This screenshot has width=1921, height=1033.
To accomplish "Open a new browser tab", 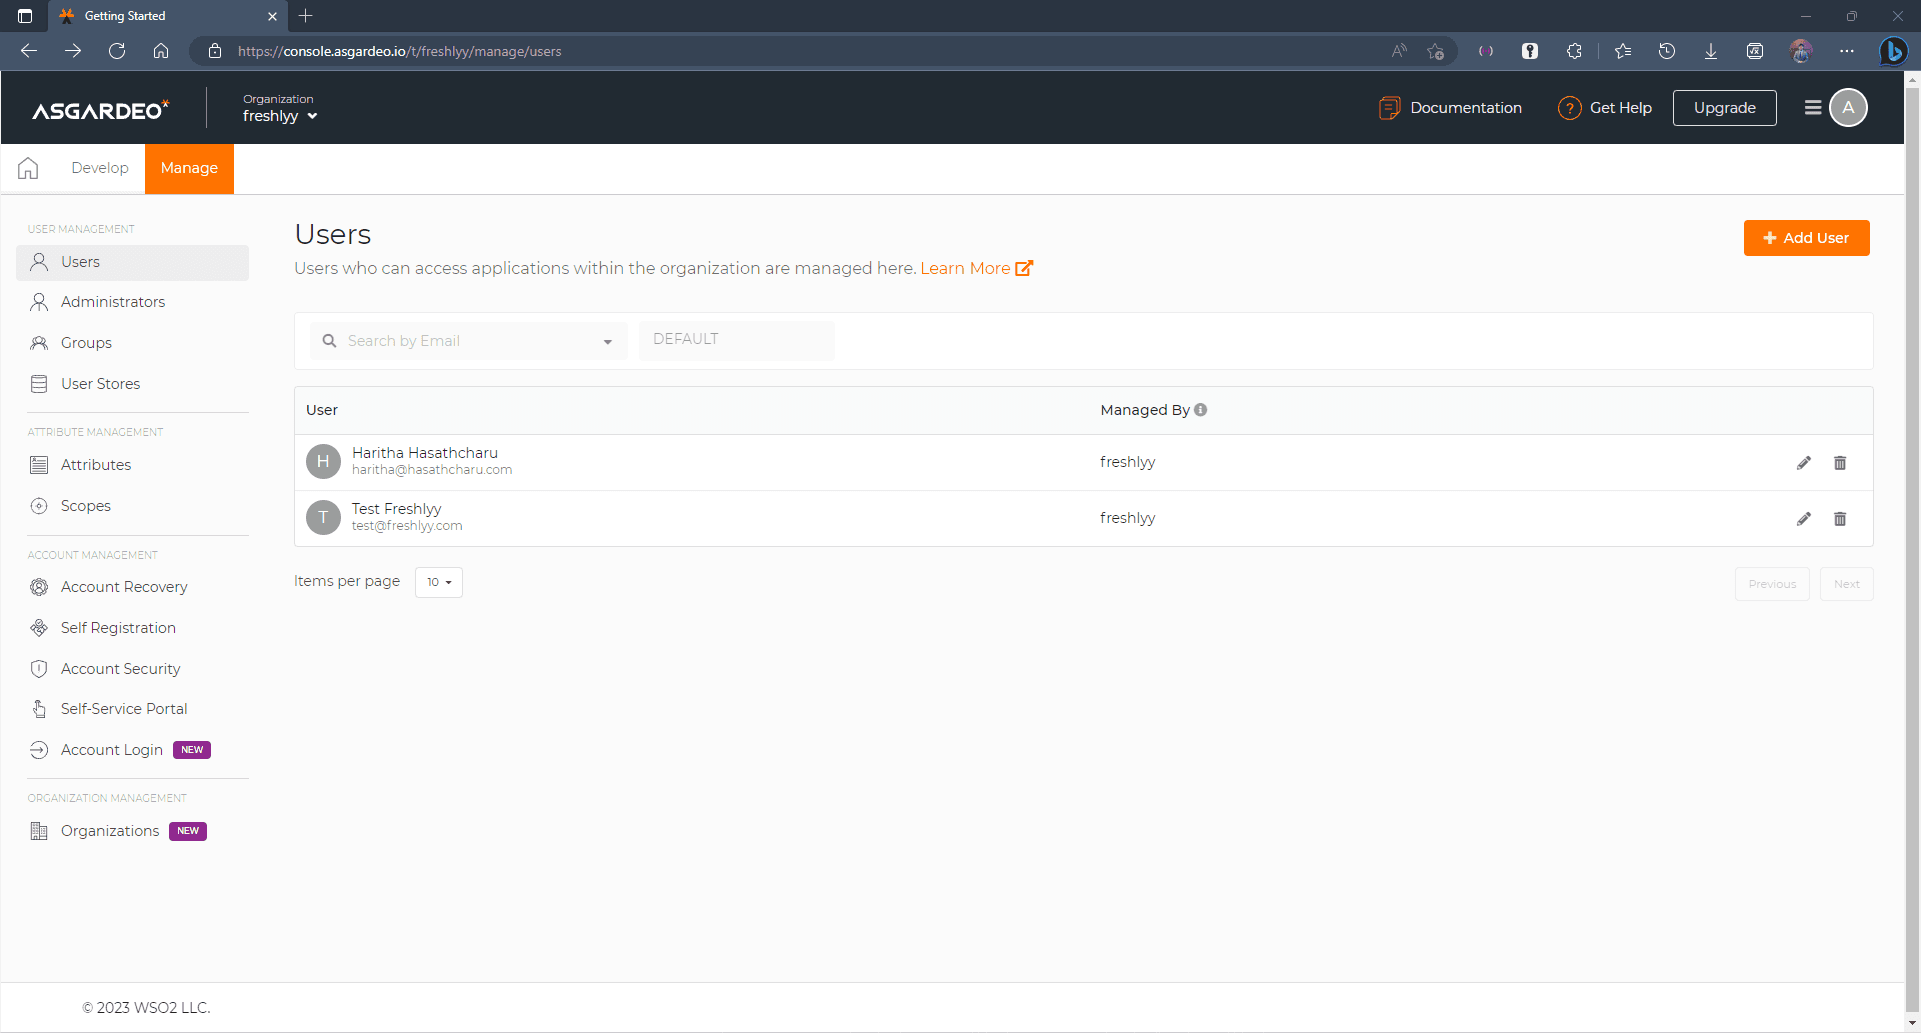I will [306, 16].
